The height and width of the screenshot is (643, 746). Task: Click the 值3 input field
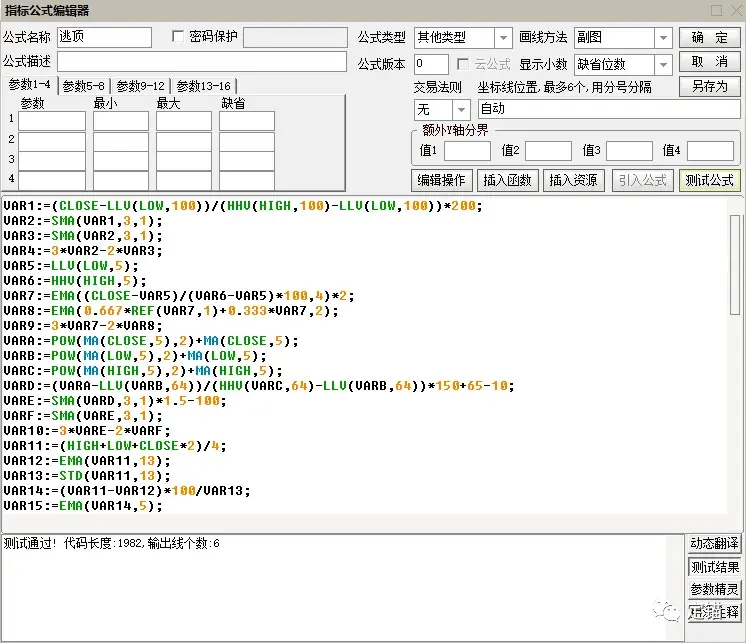[629, 151]
